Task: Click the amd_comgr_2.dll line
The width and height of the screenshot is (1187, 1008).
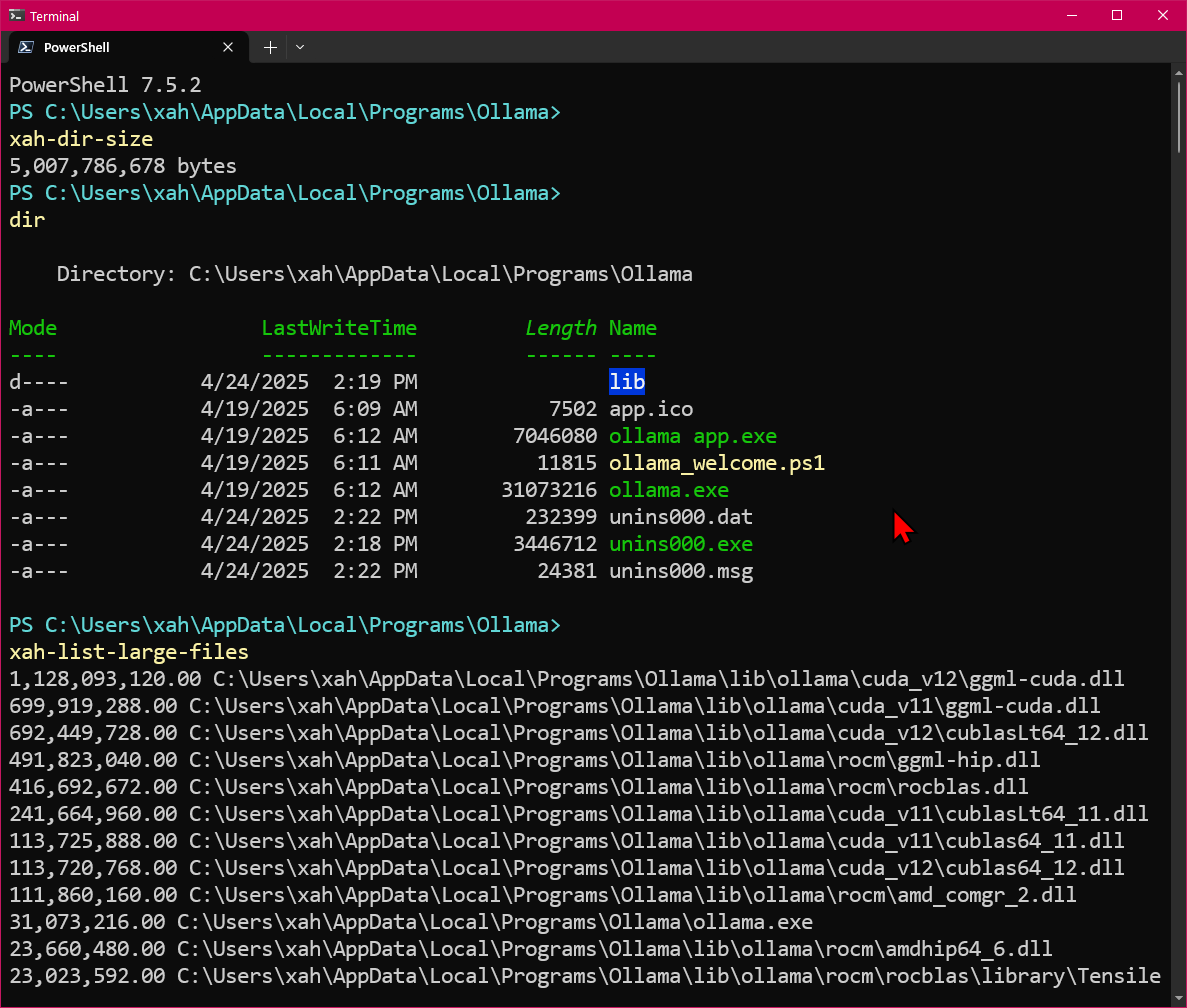Action: click(x=543, y=895)
